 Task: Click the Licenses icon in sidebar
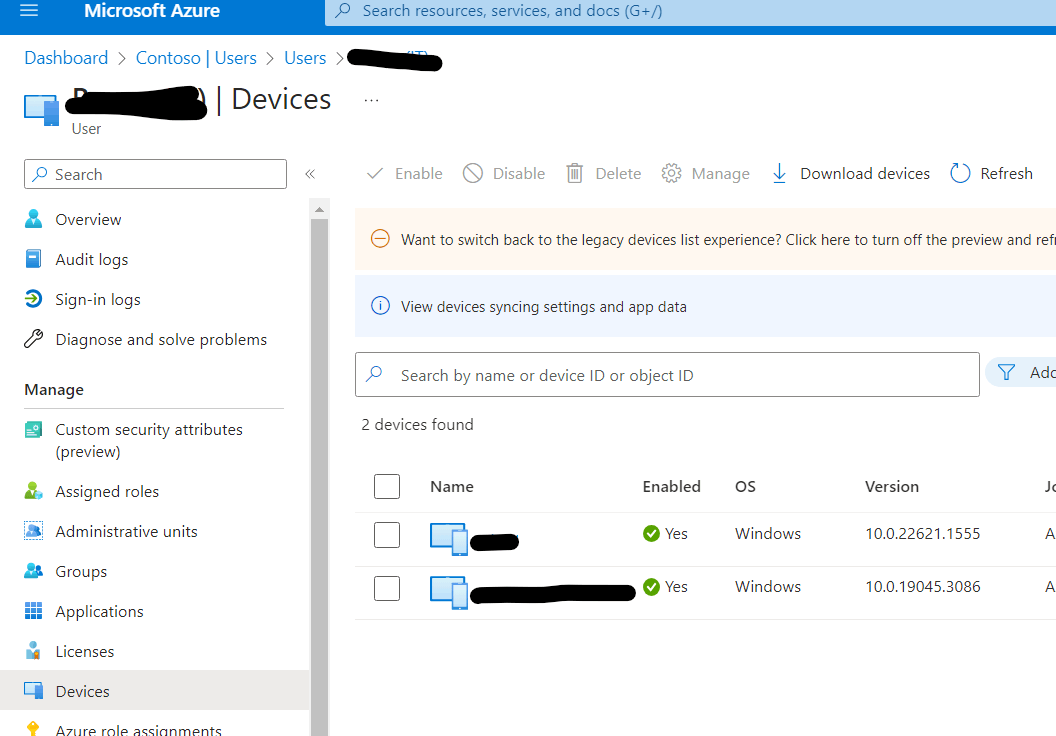[x=33, y=650]
